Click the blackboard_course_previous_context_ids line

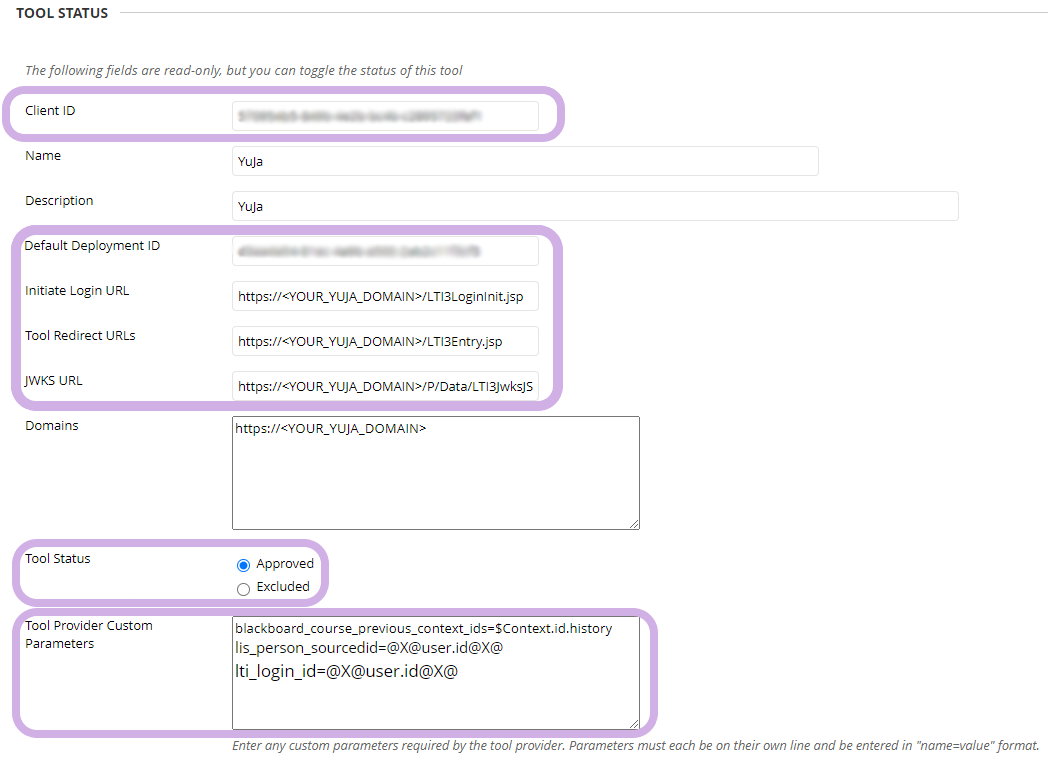423,628
